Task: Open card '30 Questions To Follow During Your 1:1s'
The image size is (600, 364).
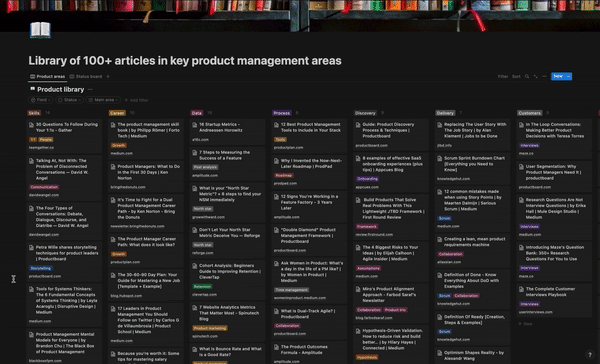Action: (x=64, y=135)
